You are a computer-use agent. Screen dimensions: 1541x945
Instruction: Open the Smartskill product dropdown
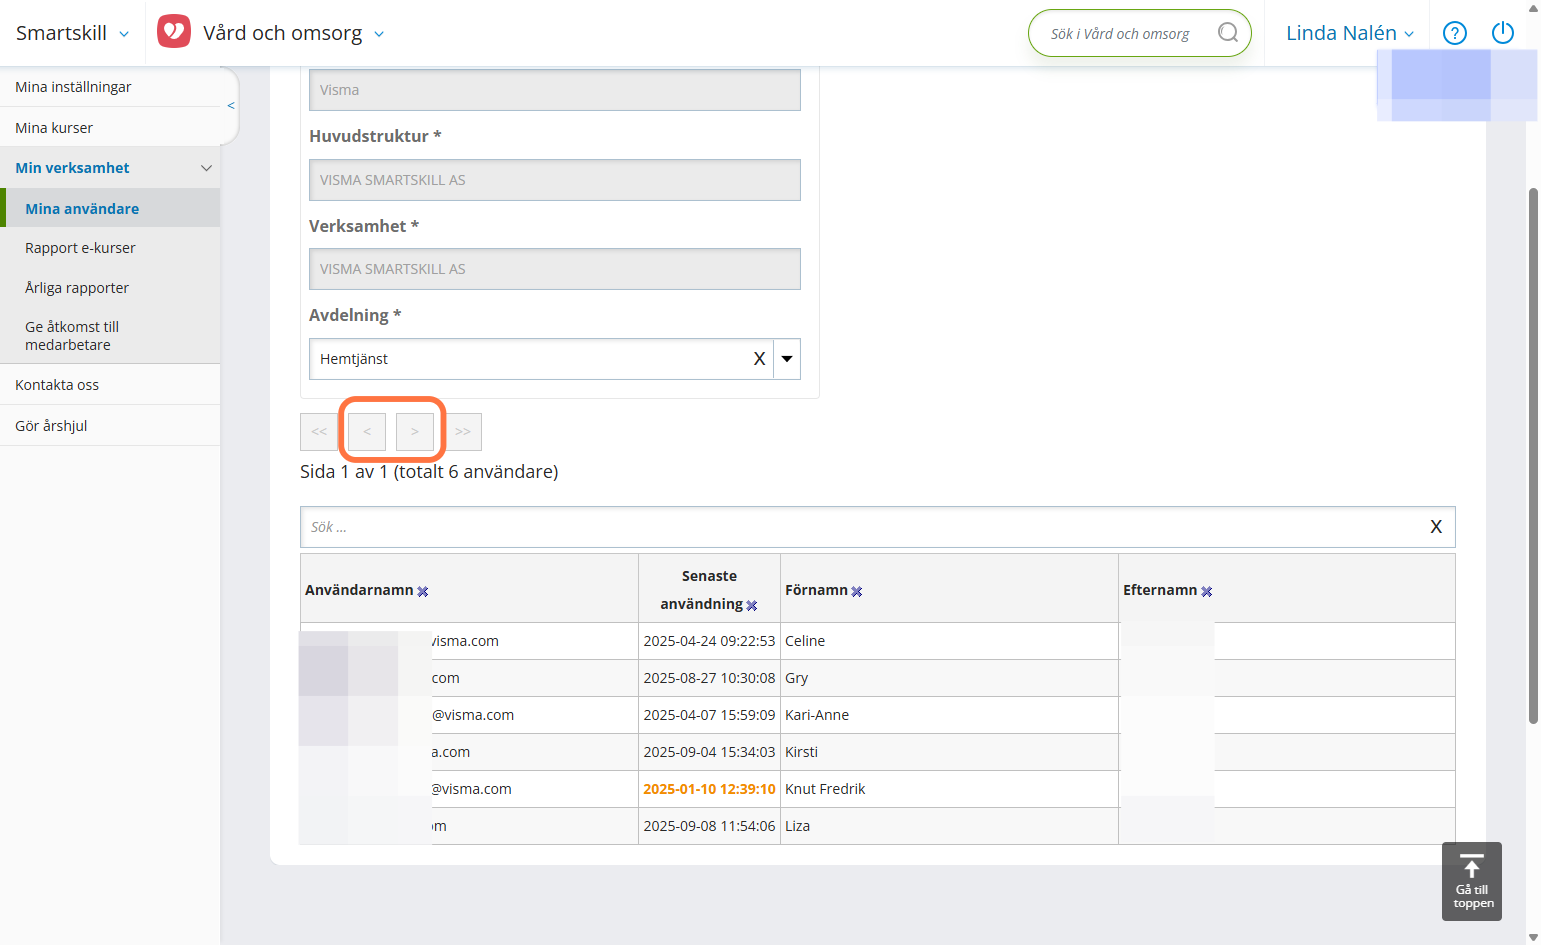pyautogui.click(x=72, y=33)
